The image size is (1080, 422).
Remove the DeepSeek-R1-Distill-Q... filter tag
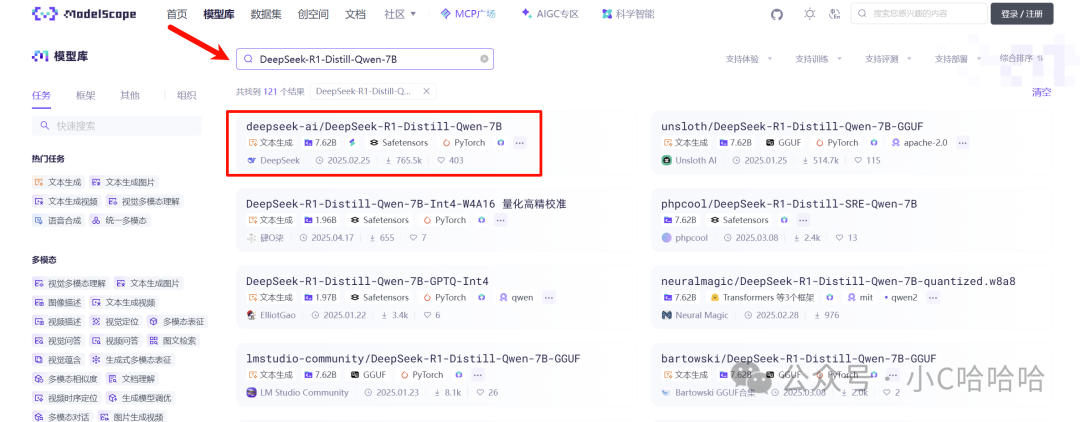click(426, 91)
